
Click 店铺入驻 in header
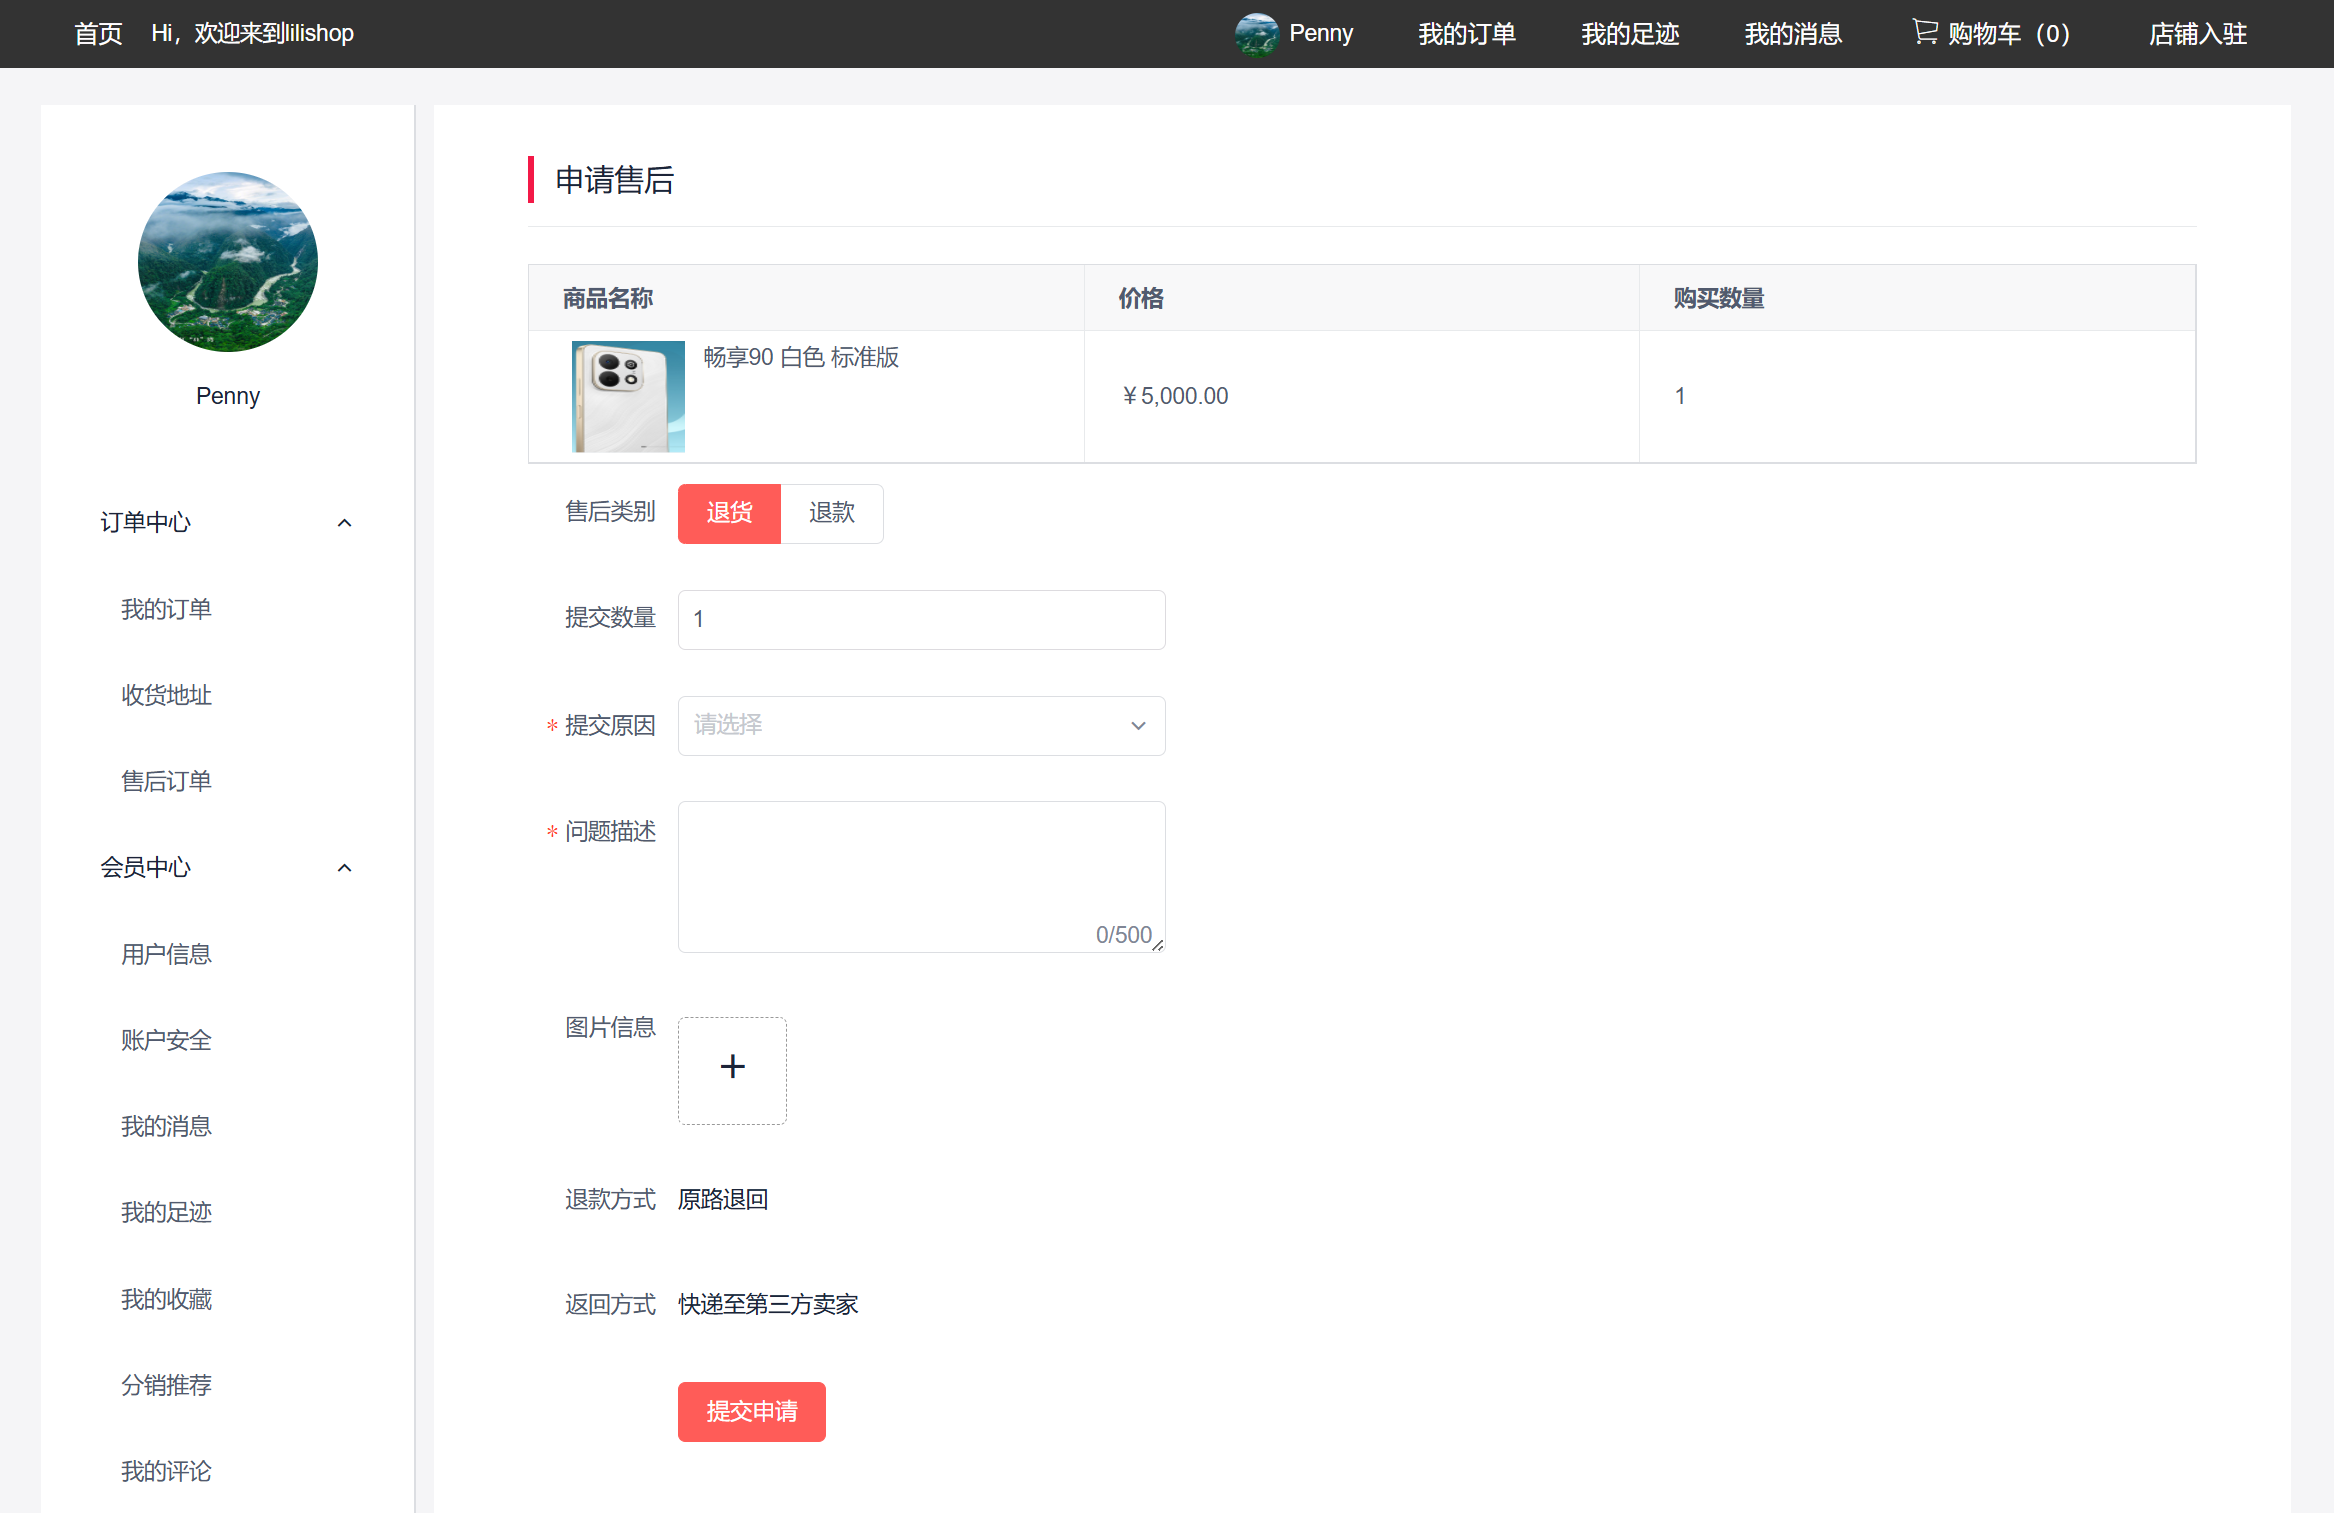click(2198, 34)
